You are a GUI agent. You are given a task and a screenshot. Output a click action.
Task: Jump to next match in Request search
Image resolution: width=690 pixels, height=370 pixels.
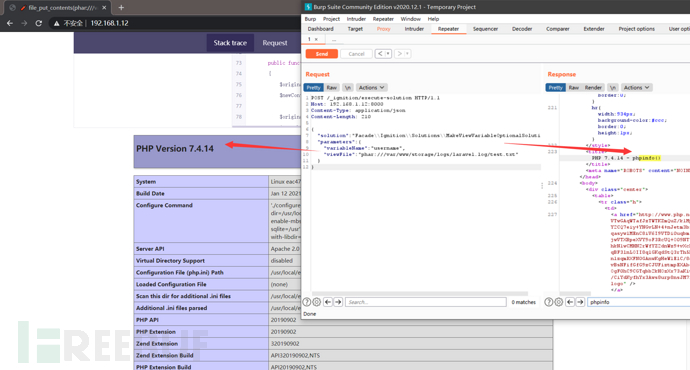pos(338,302)
